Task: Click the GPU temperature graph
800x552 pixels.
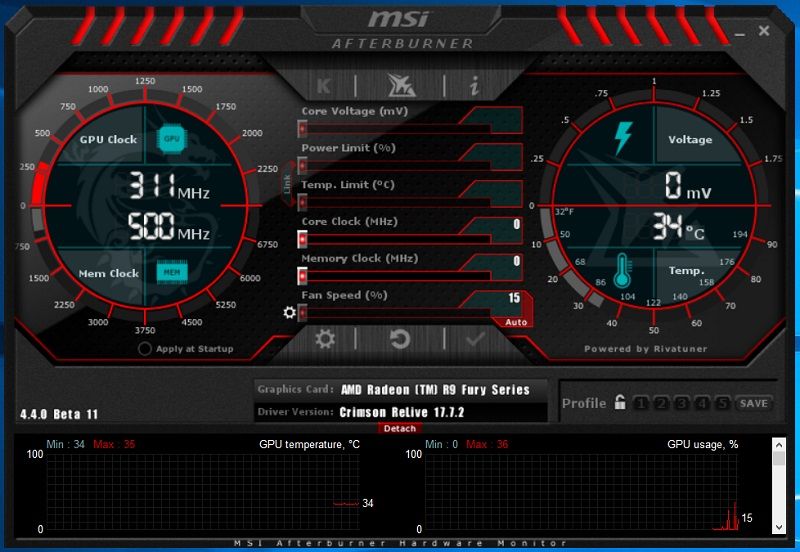Action: (x=203, y=492)
